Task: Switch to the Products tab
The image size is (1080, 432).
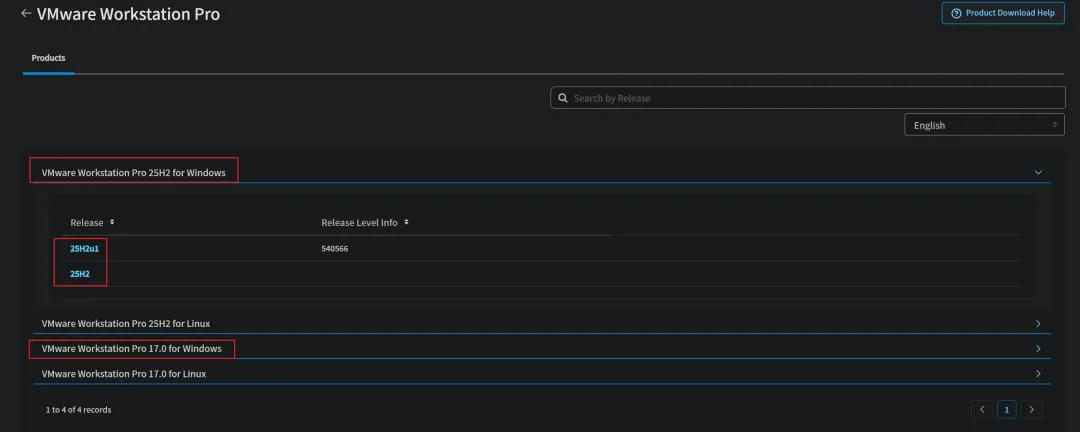Action: [x=48, y=58]
